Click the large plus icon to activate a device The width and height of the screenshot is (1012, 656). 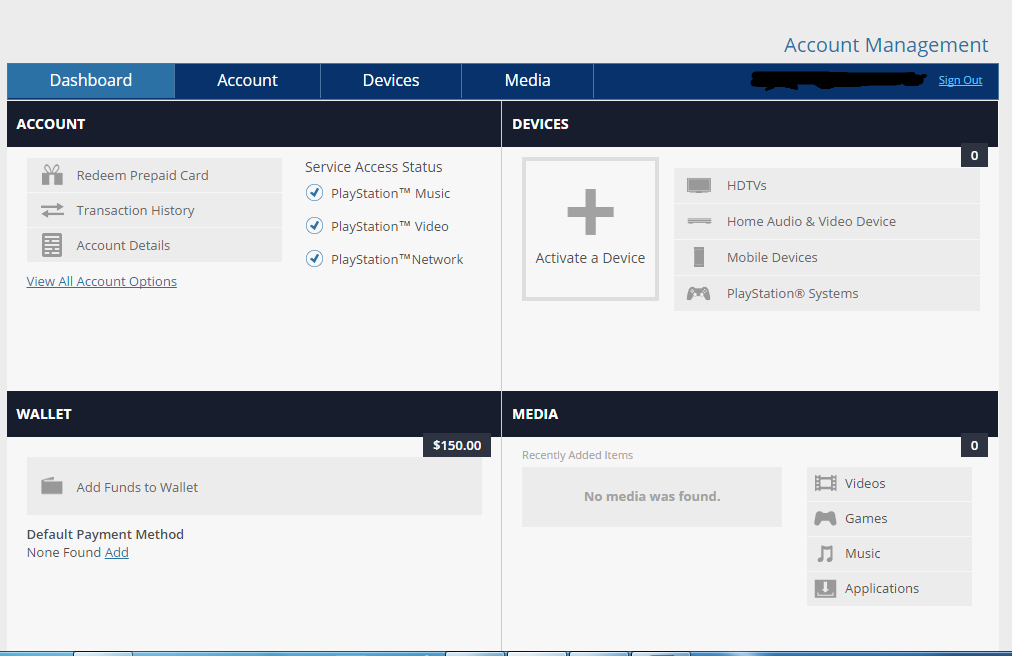pyautogui.click(x=591, y=212)
